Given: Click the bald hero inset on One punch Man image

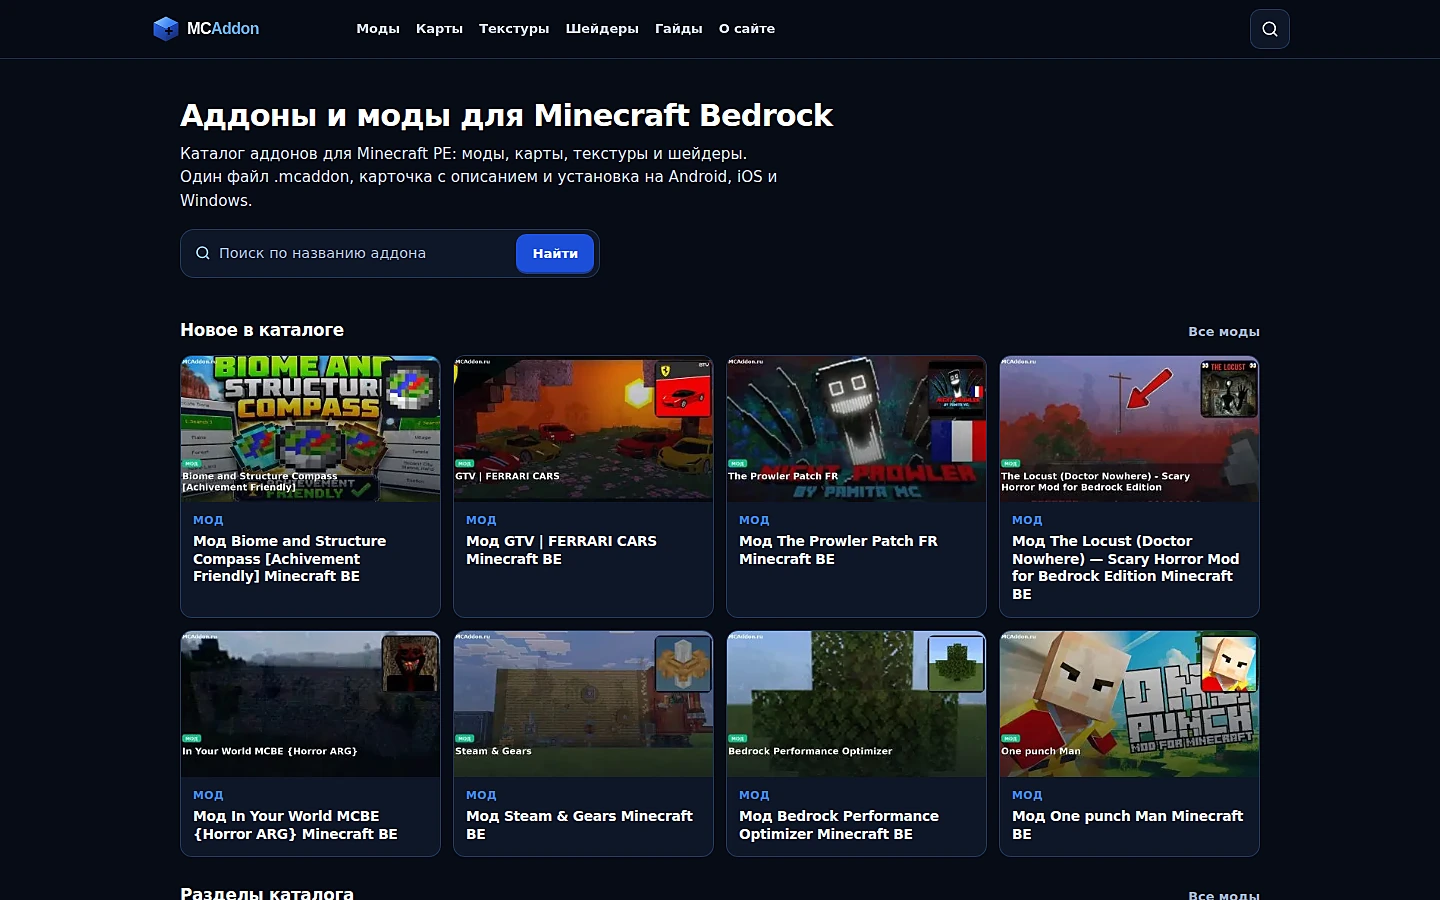Looking at the screenshot, I should (x=1229, y=664).
